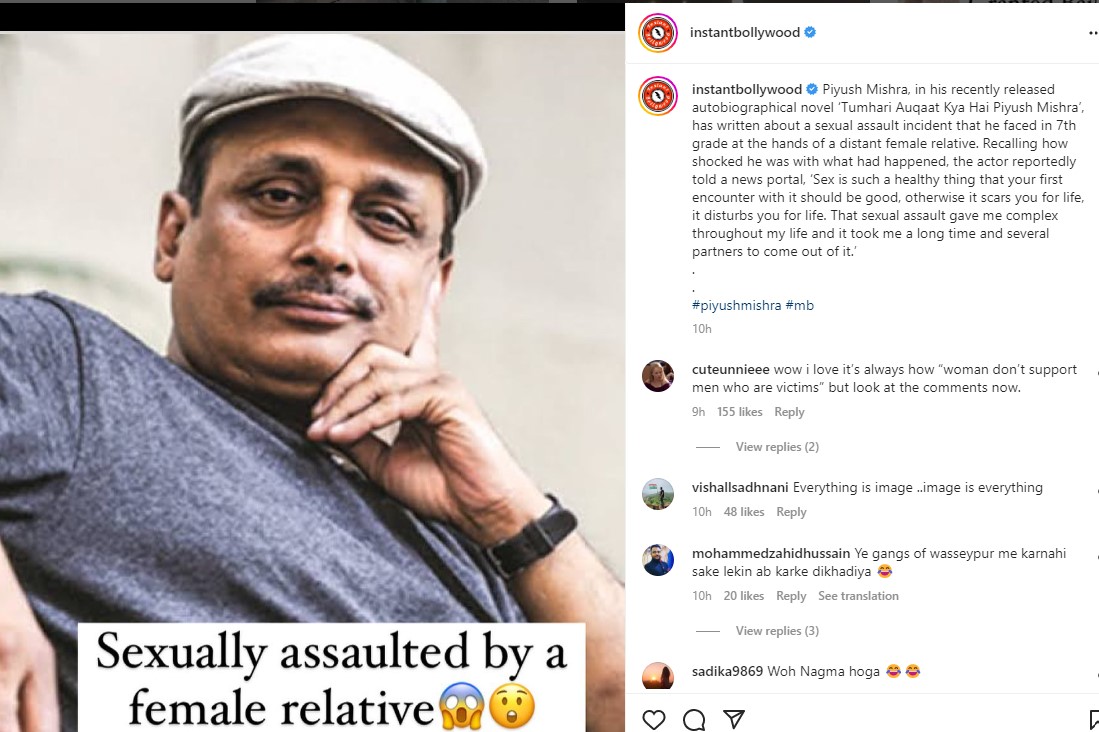View 155 likes on cuteunnieee's comment
The image size is (1099, 732).
[x=739, y=412]
